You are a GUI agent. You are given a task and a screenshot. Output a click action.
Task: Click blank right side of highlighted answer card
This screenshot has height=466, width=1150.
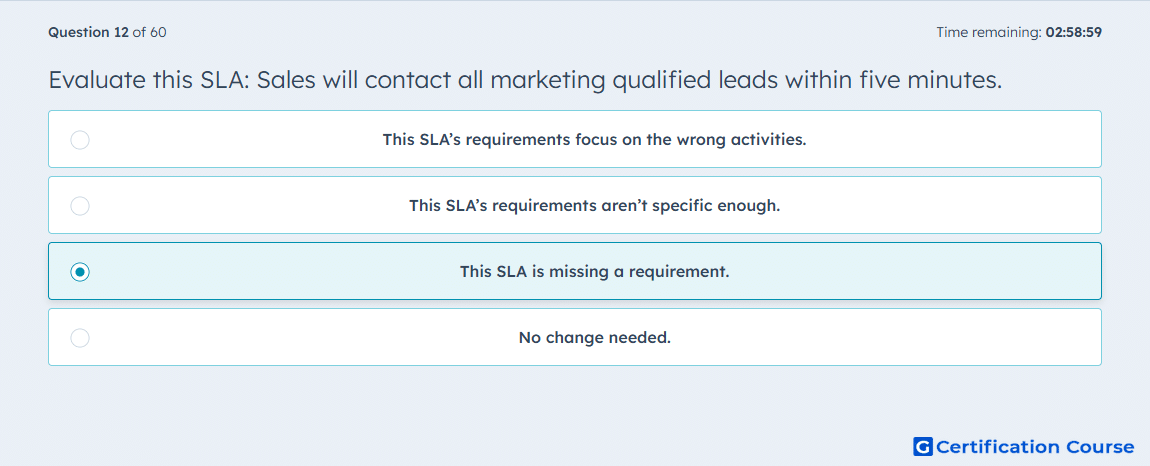point(917,272)
